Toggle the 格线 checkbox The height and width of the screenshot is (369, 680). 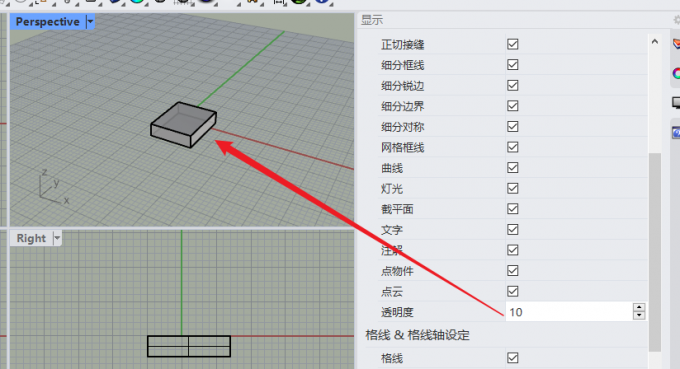[x=513, y=358]
